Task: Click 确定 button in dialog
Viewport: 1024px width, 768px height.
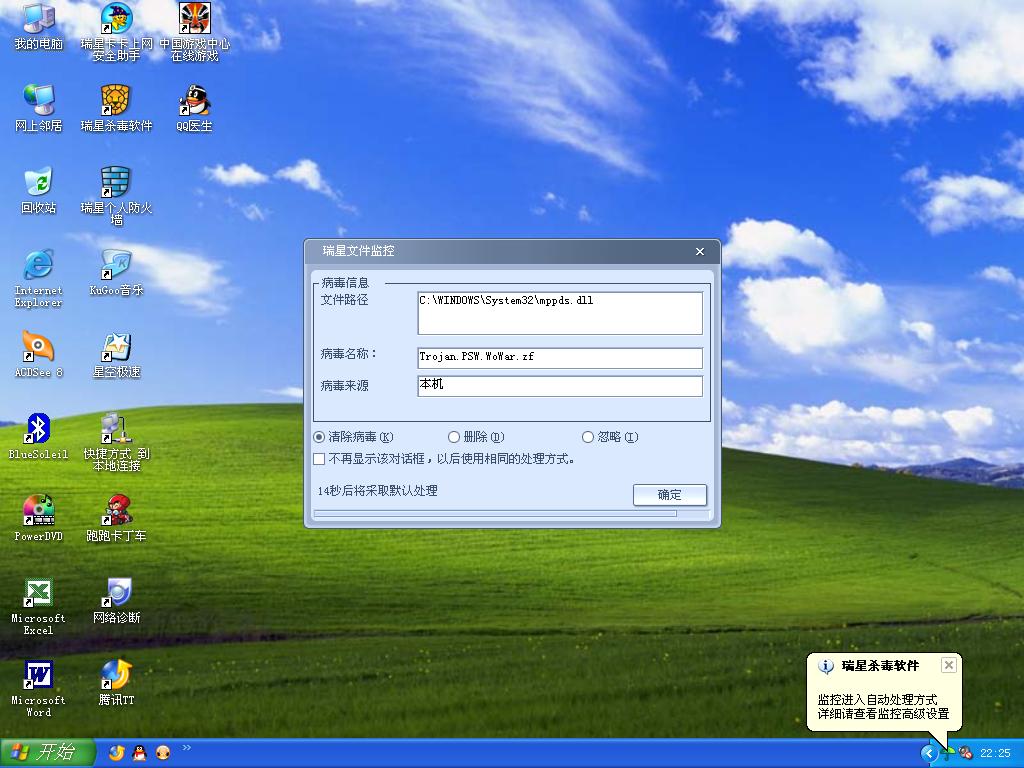Action: [x=669, y=495]
